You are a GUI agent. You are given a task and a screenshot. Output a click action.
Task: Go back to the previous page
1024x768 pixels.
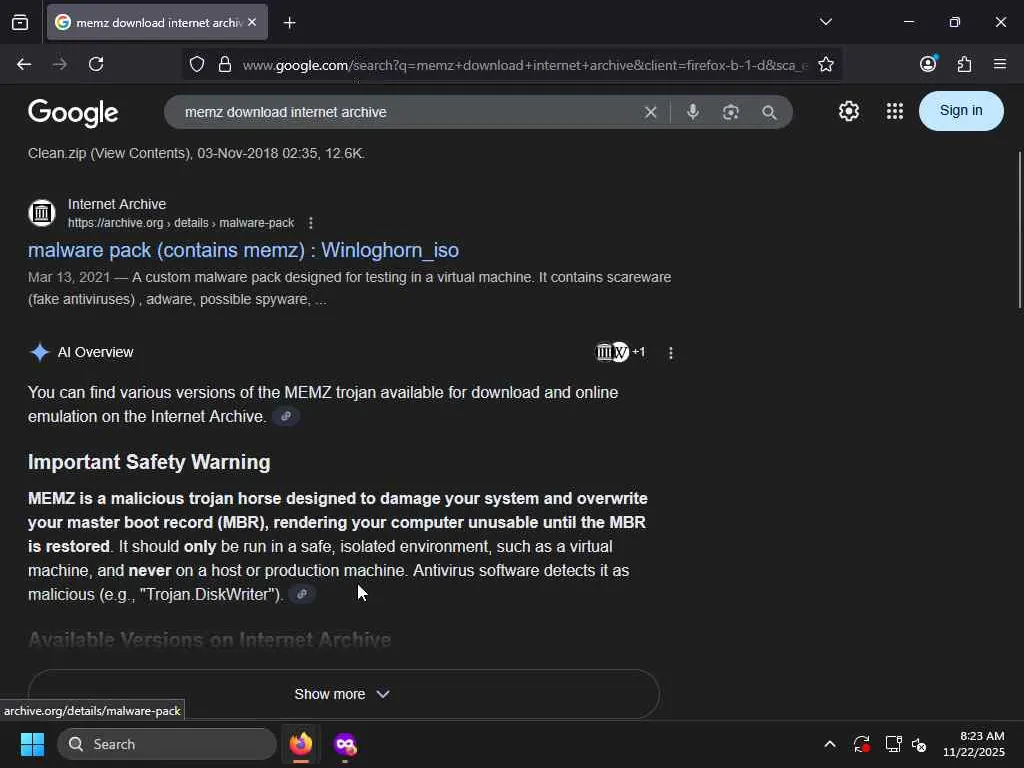pyautogui.click(x=24, y=64)
